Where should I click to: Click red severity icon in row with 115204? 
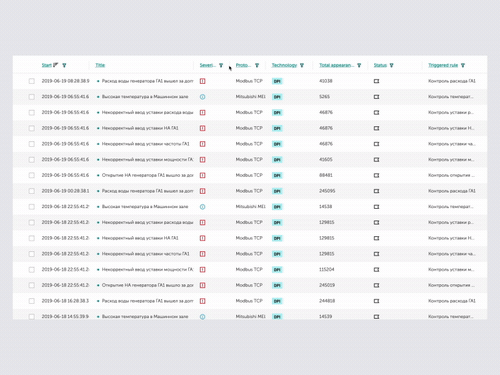202,269
